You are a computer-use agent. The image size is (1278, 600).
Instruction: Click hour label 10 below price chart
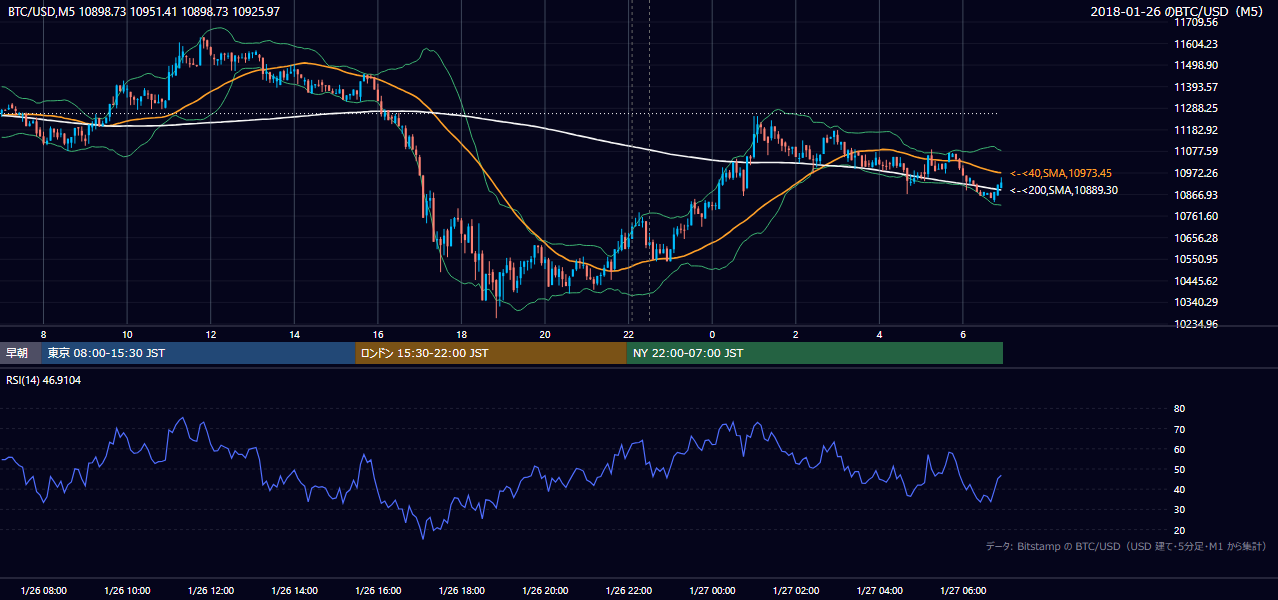[127, 333]
